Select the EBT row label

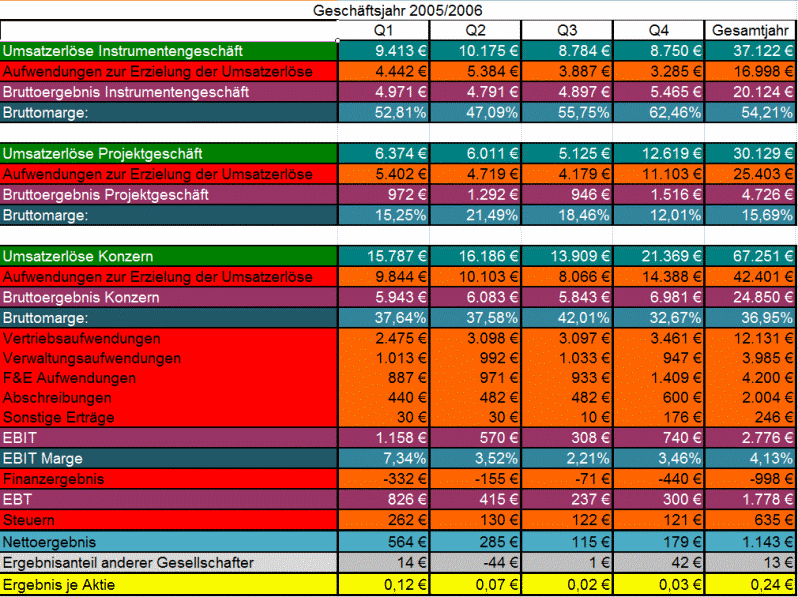point(169,499)
